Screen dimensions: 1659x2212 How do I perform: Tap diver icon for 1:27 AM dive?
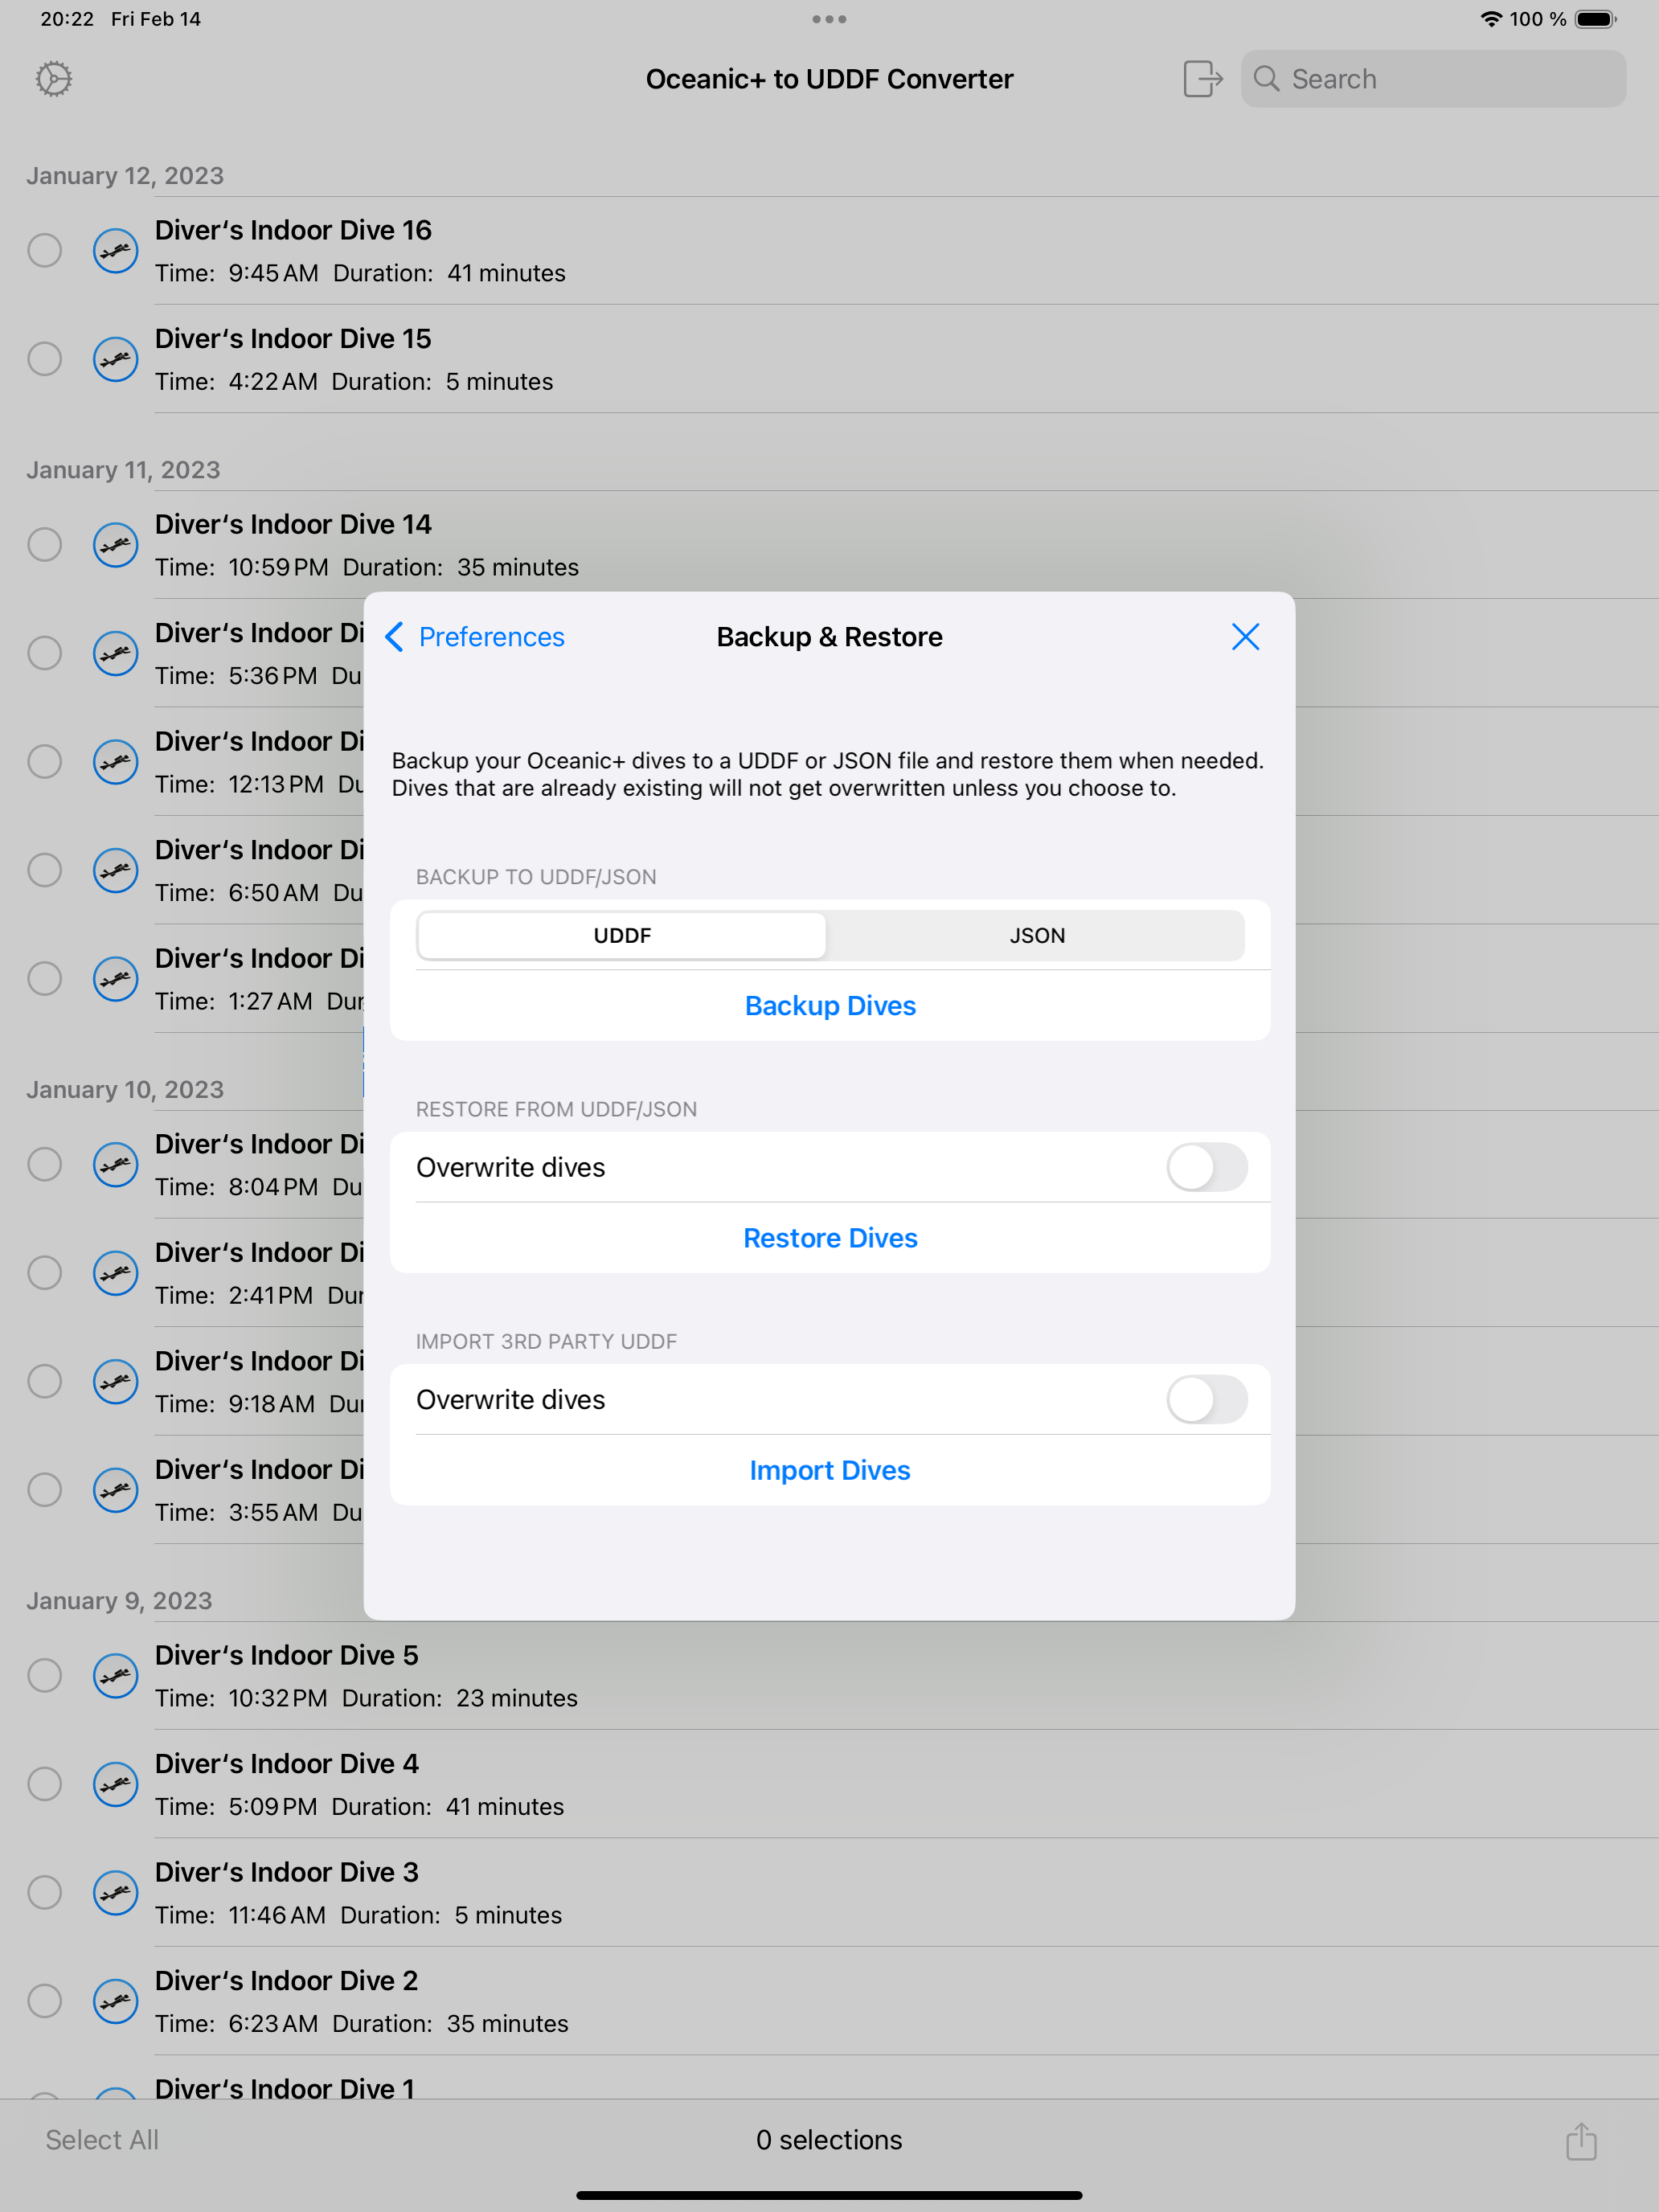click(116, 979)
